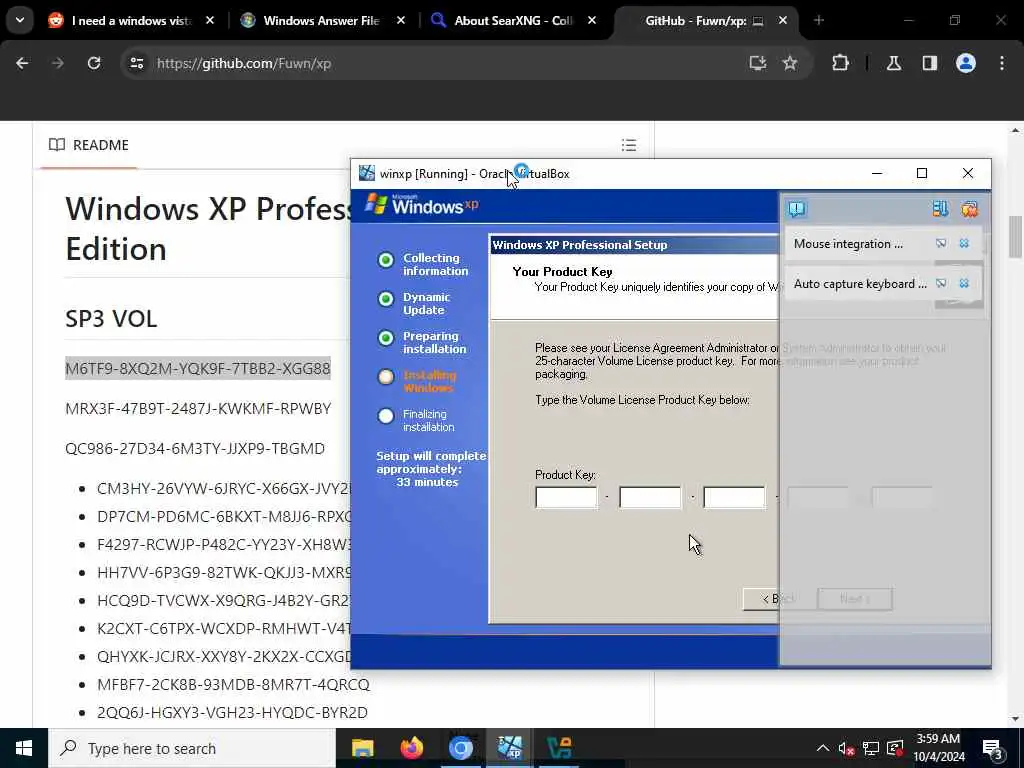
Task: Open the browser three-dot menu
Action: (1002, 63)
